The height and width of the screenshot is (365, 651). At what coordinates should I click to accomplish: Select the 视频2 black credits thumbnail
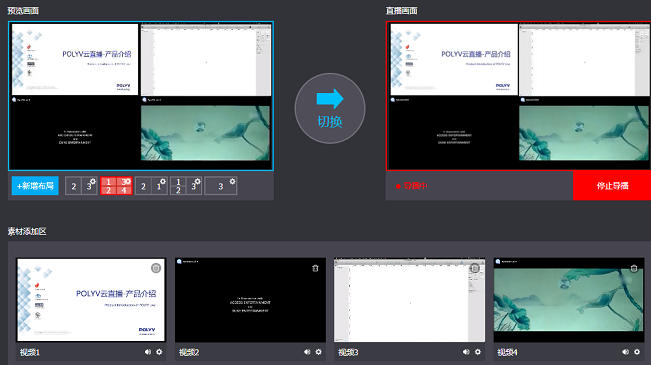(250, 300)
